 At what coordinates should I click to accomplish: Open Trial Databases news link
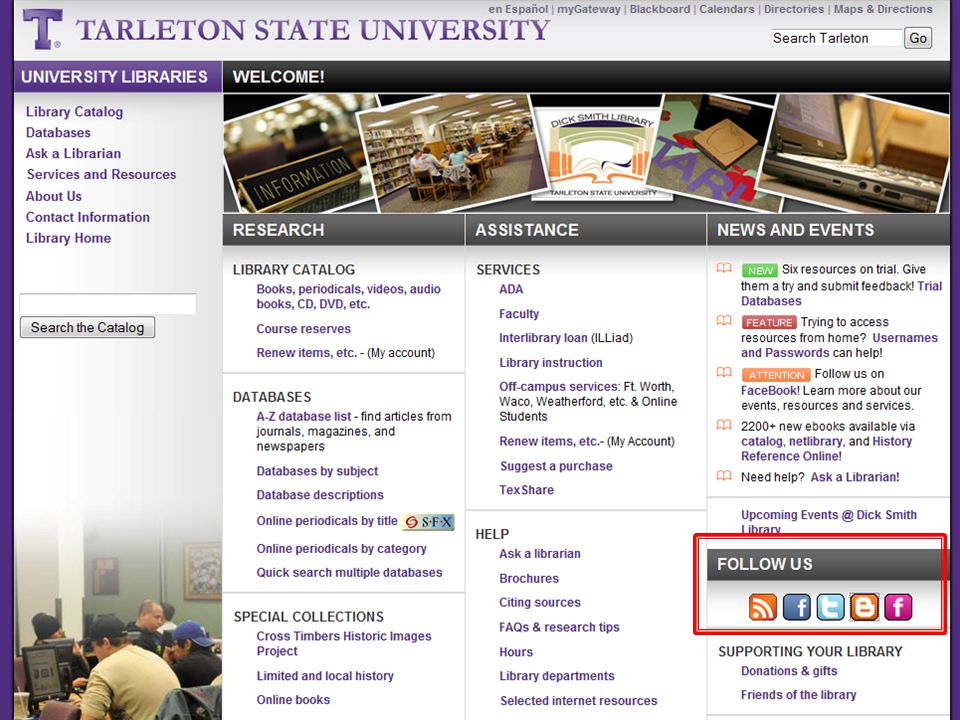coord(842,294)
